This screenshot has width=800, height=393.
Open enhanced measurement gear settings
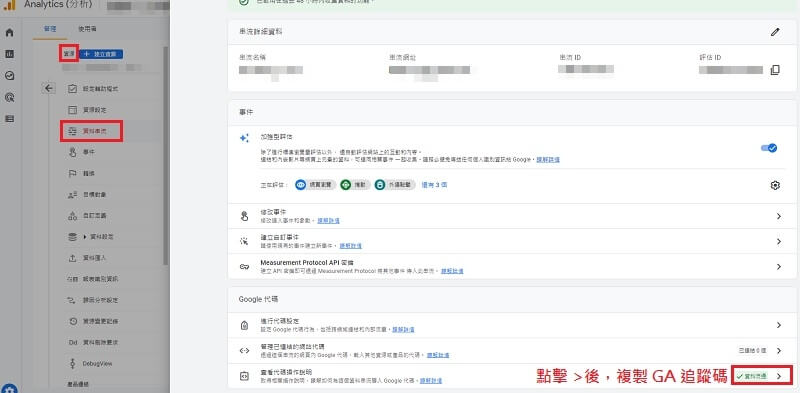click(775, 185)
